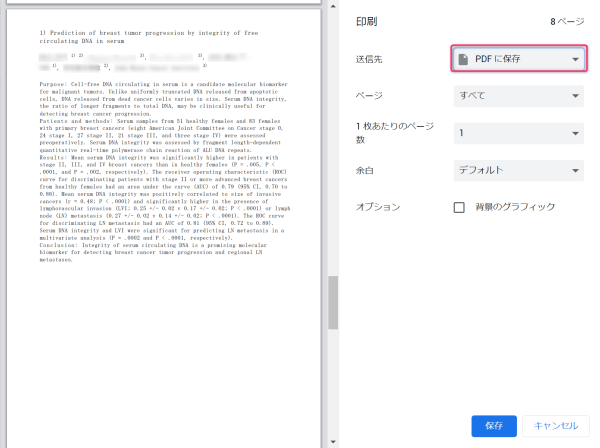Click the PDF document icon in destination field

(463, 60)
